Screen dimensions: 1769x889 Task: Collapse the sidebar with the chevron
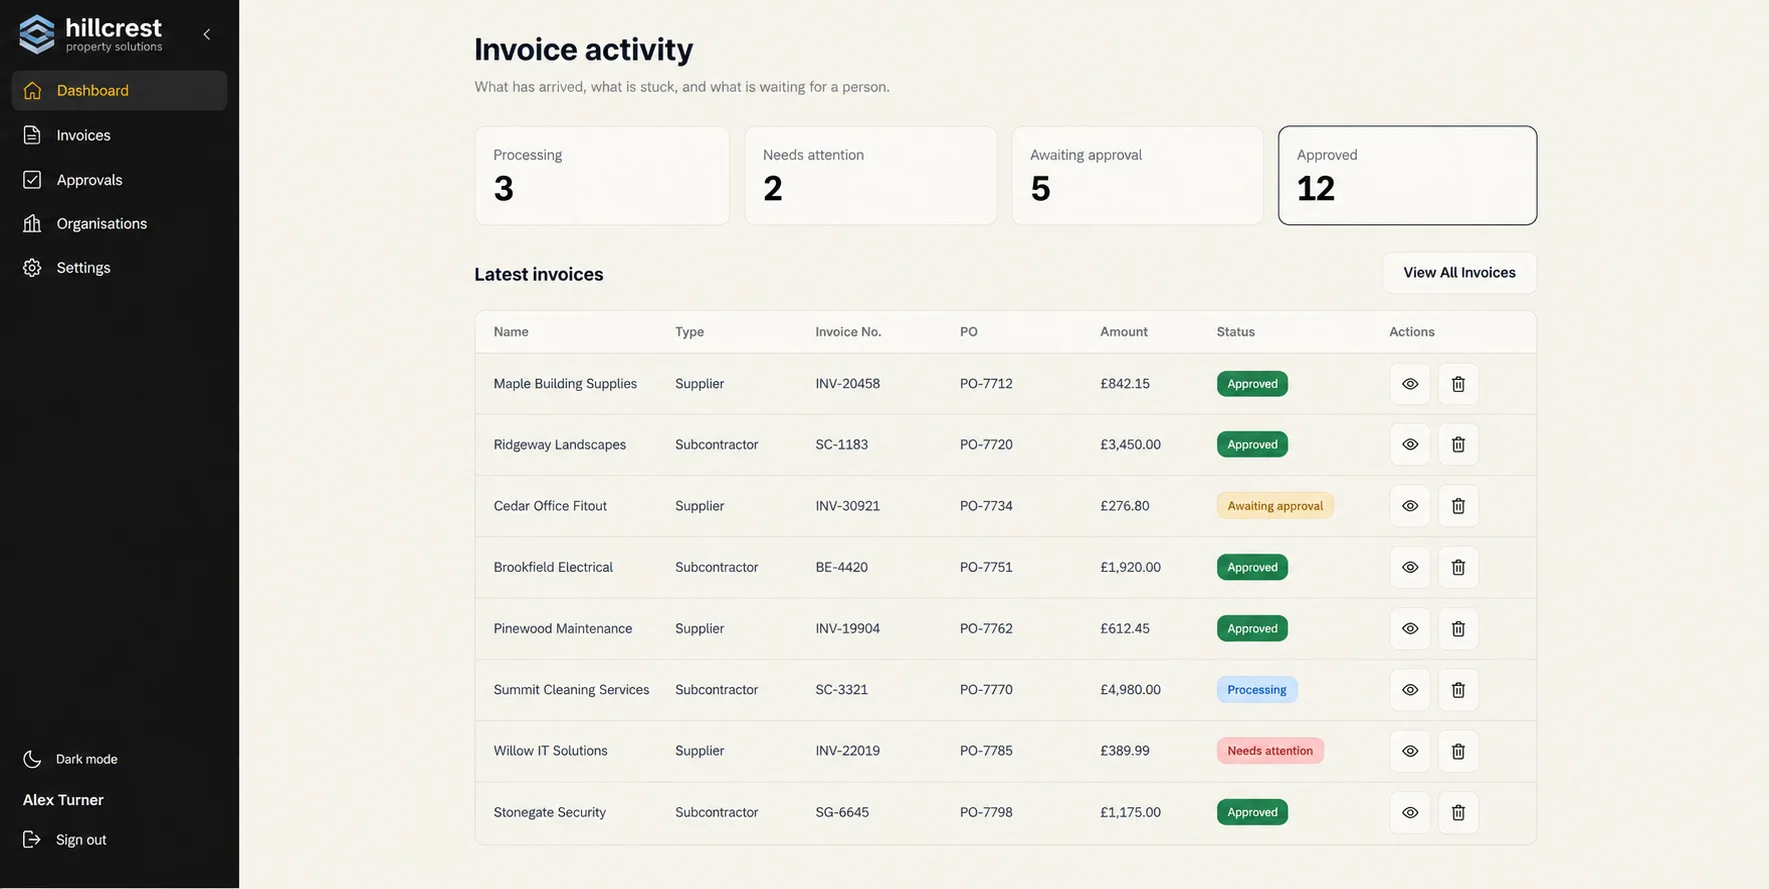(x=207, y=34)
